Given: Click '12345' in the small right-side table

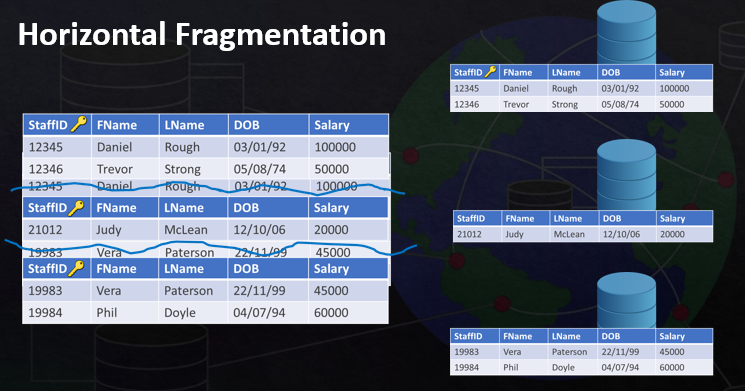Looking at the screenshot, I should tap(467, 88).
